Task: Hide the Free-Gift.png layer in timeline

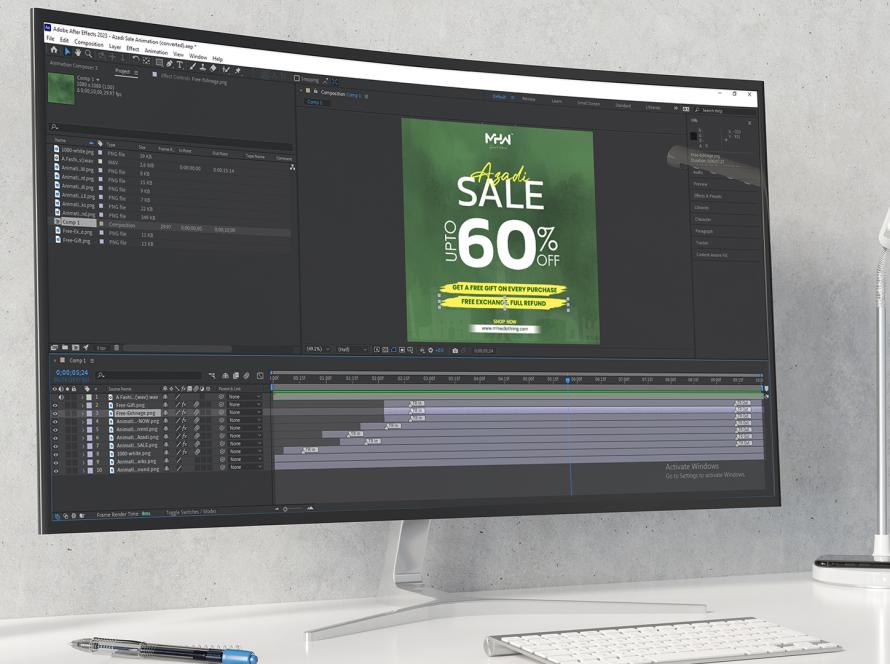Action: coord(55,405)
